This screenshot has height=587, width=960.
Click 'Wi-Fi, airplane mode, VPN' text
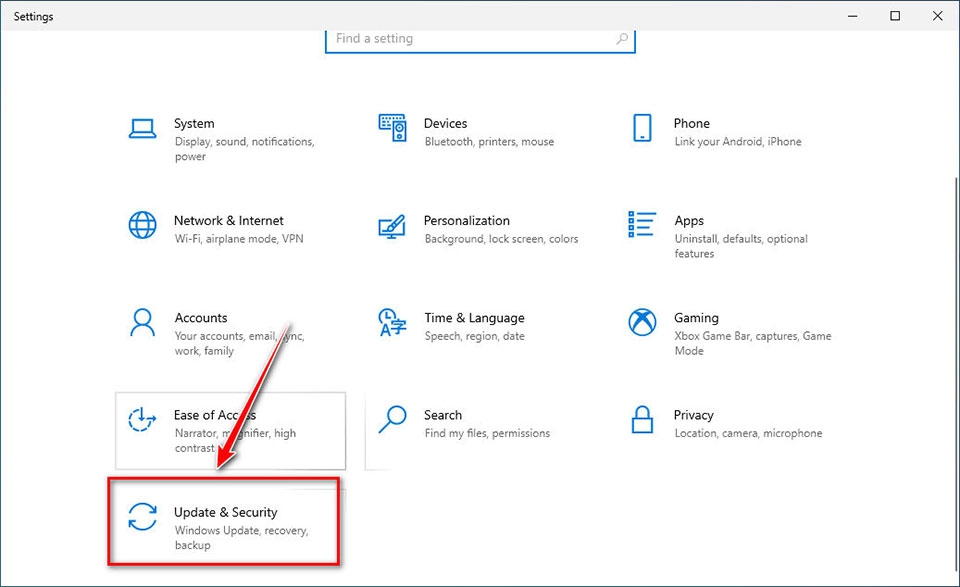239,239
